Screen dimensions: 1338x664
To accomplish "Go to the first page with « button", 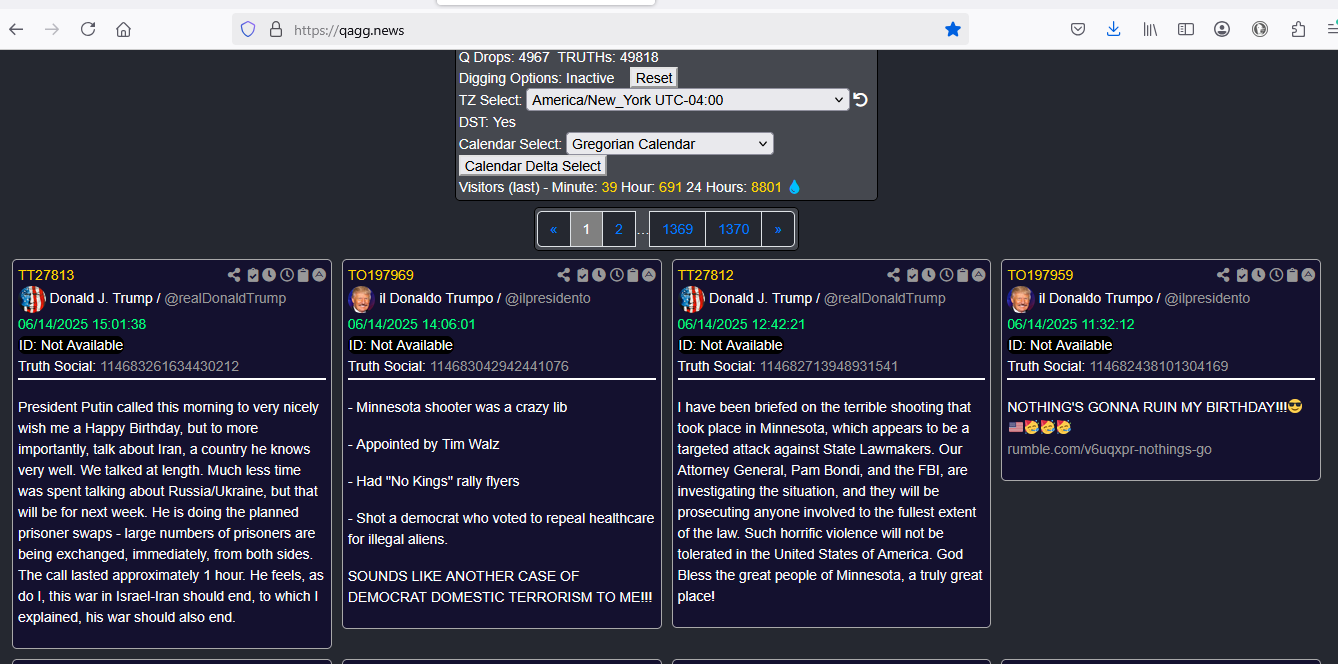I will pos(554,229).
